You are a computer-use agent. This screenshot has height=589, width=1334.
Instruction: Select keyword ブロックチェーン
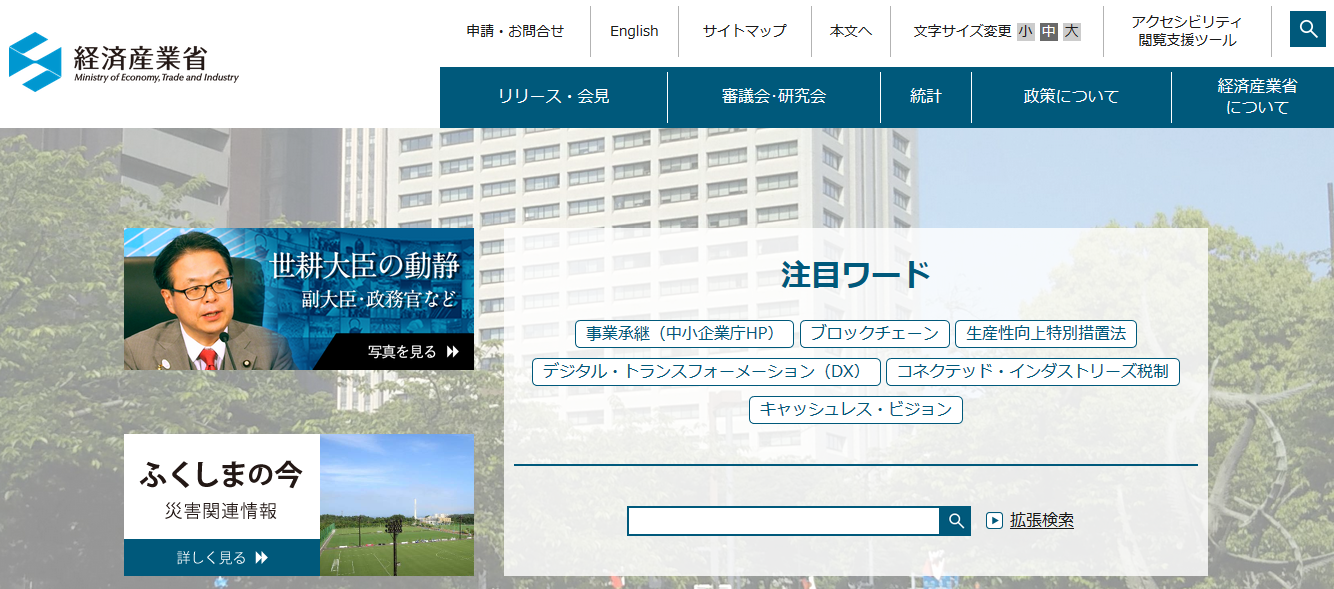(x=875, y=334)
